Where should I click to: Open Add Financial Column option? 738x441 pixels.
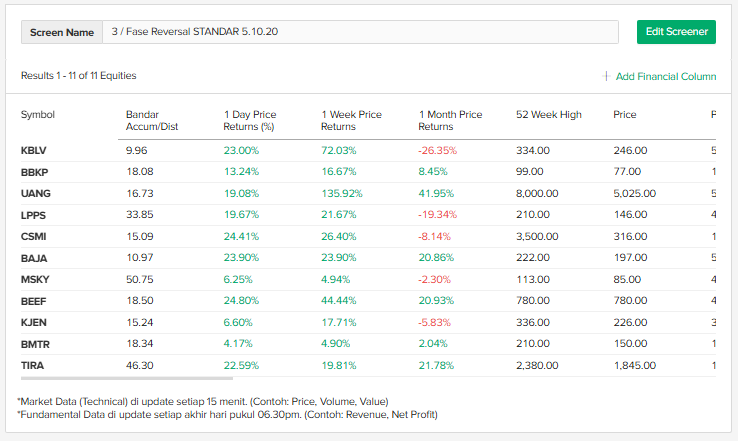click(x=660, y=76)
